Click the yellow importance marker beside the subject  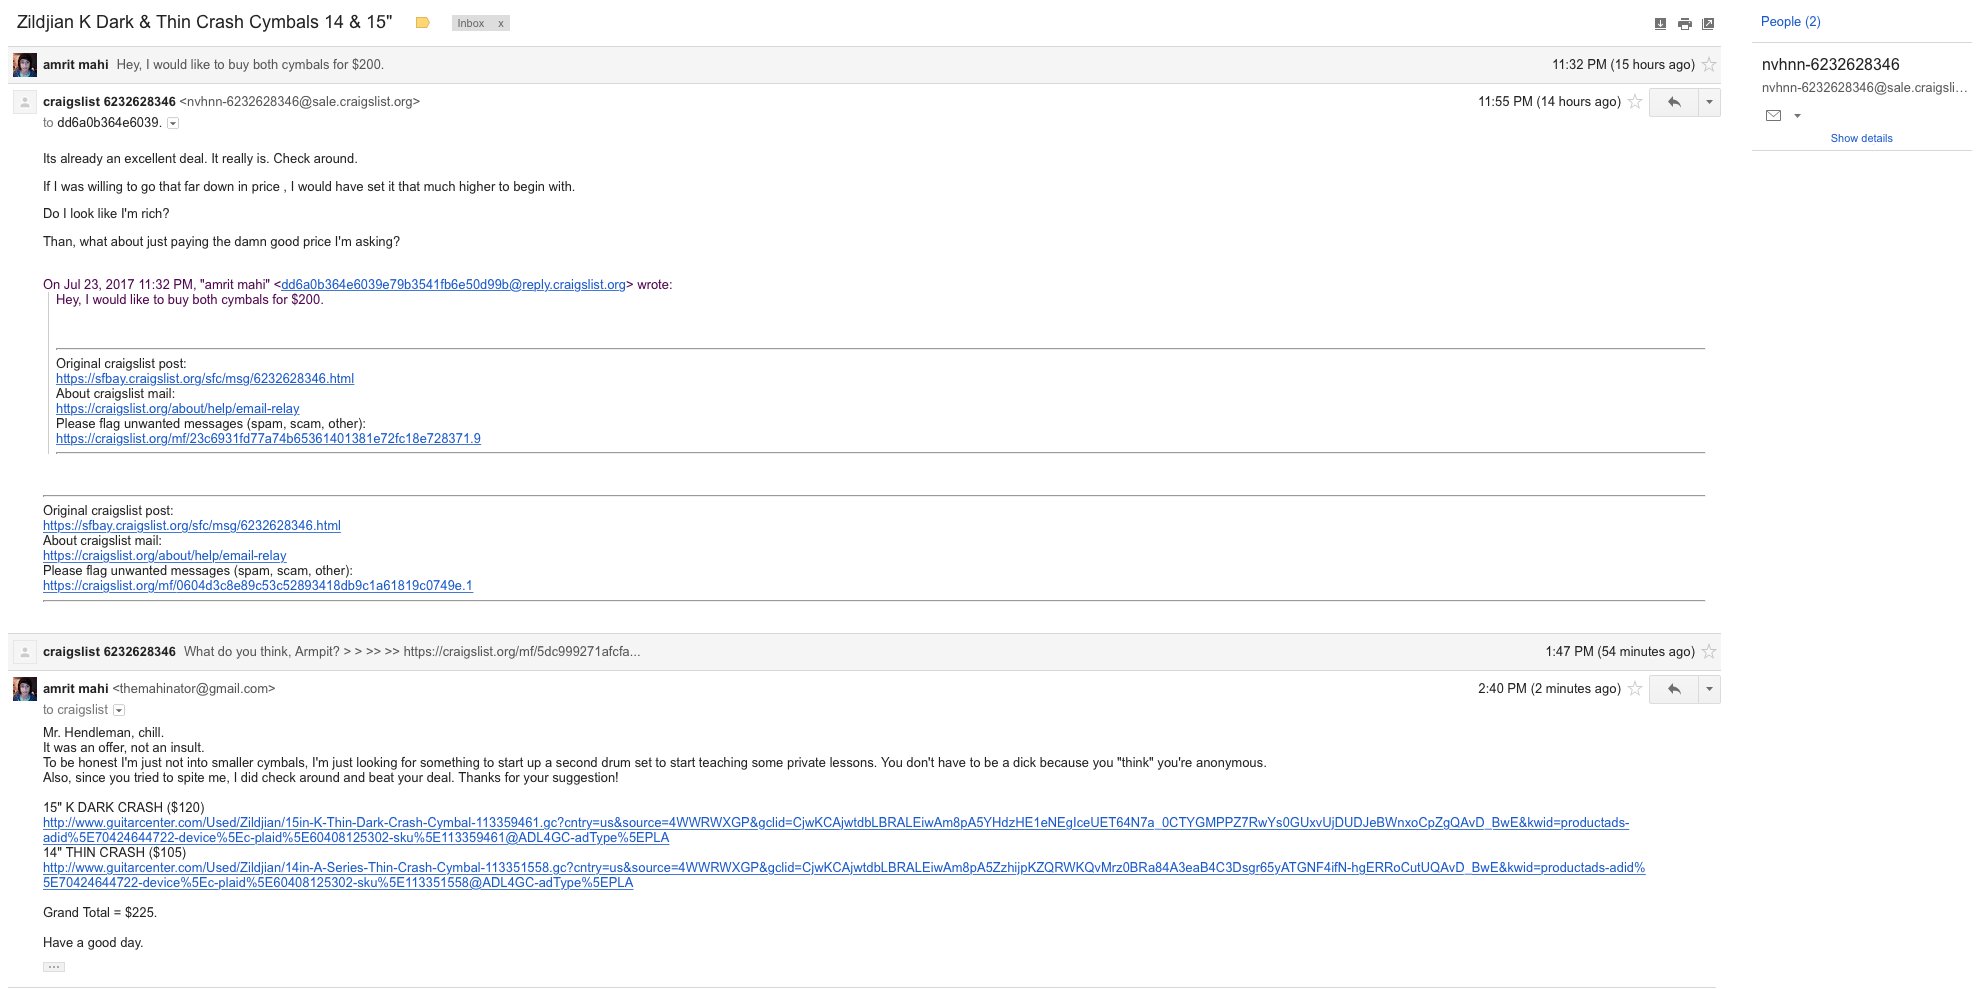tap(423, 23)
